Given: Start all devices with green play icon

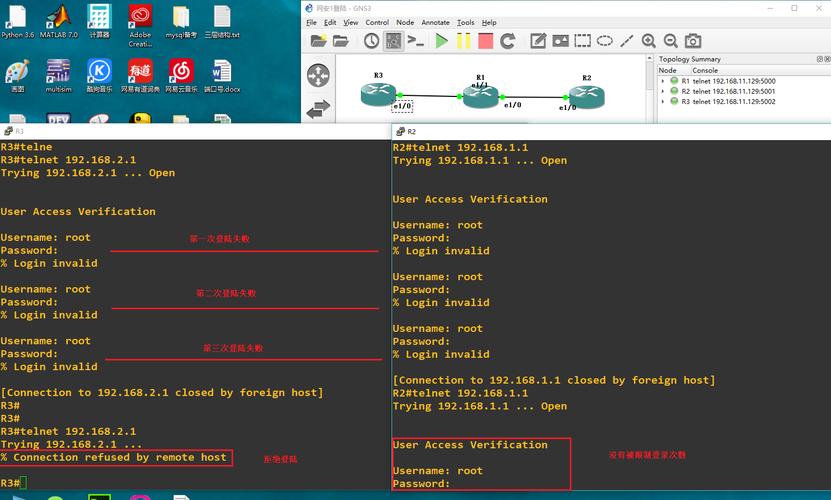Looking at the screenshot, I should click(x=441, y=41).
